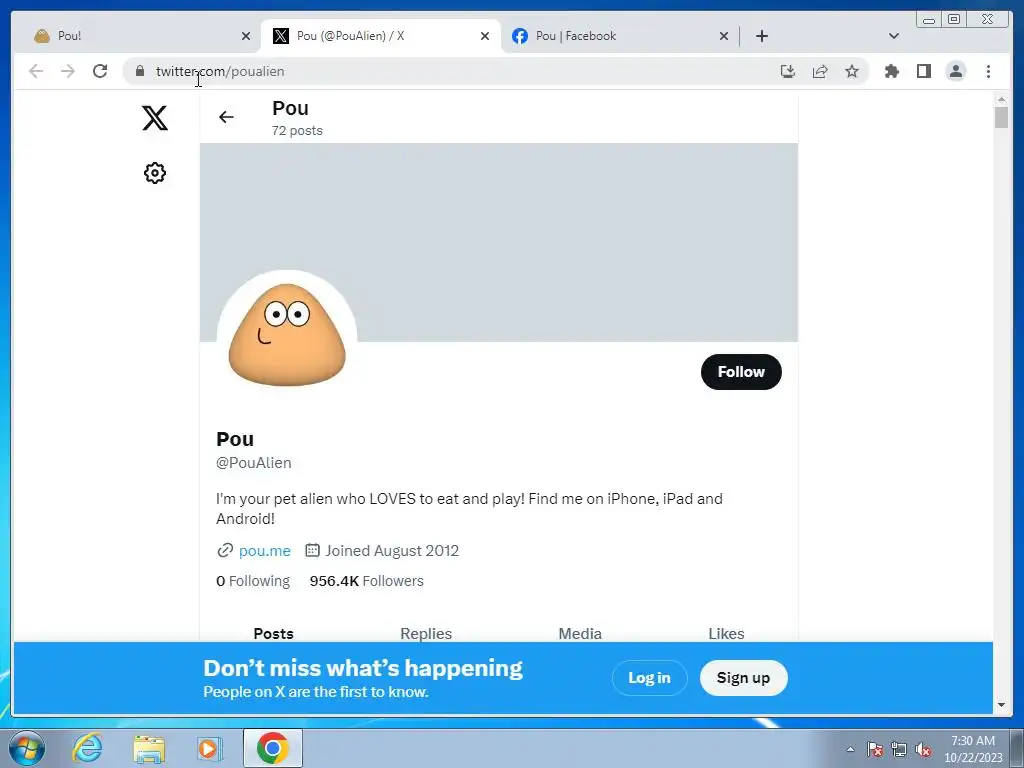
Task: Open the Chrome profile avatar
Action: click(955, 71)
